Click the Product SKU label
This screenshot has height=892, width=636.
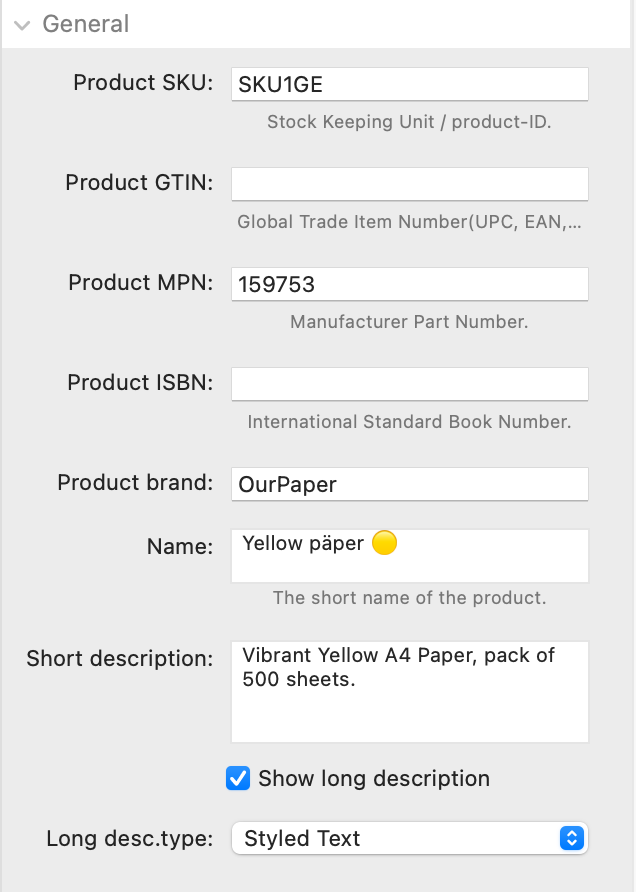[143, 83]
